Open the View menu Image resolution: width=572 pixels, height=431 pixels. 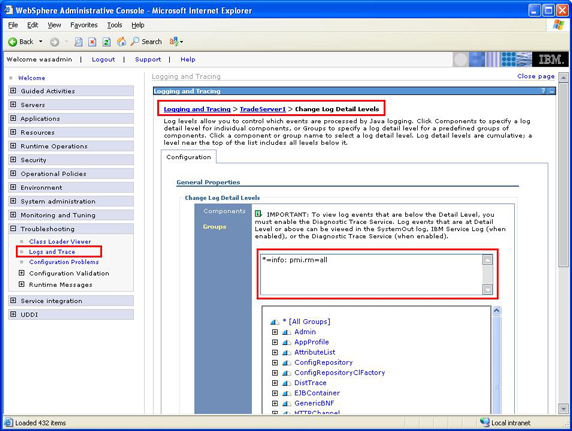[x=54, y=25]
